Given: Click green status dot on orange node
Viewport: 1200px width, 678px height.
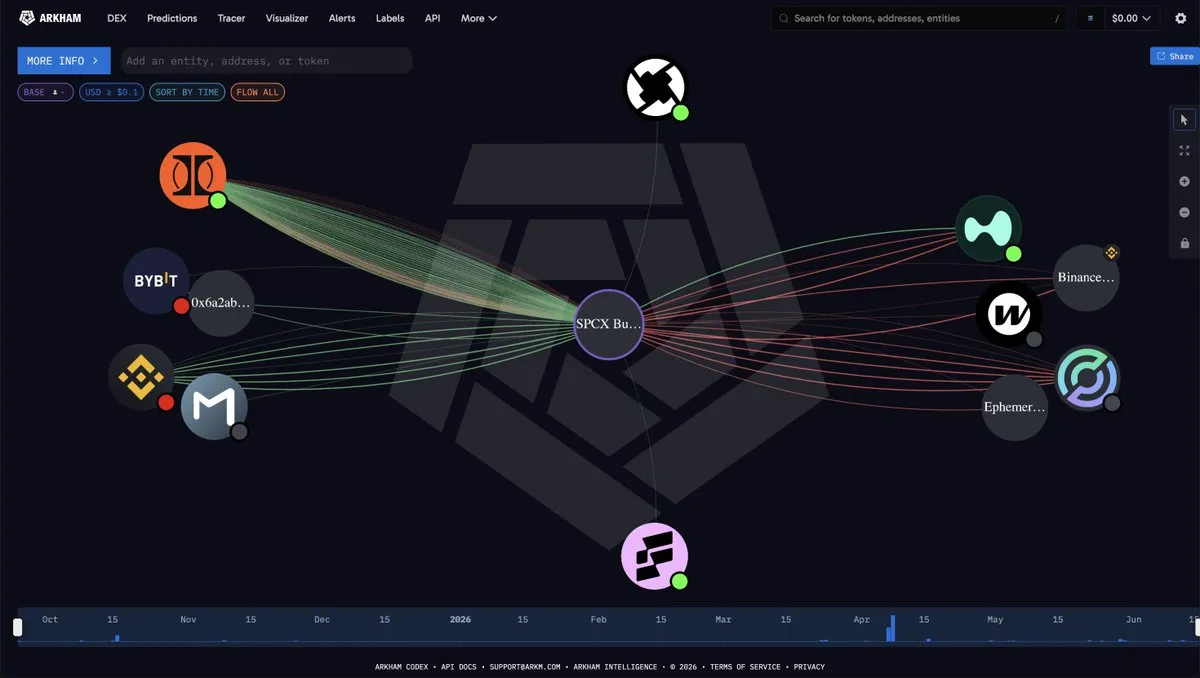Looking at the screenshot, I should coord(218,201).
